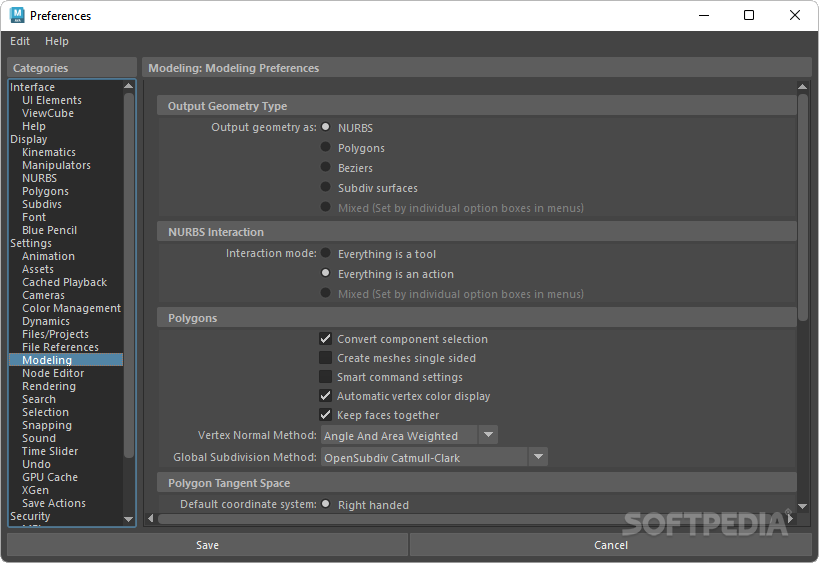Open the ViewCube preferences category
Viewport: 819px width, 563px height.
point(48,113)
